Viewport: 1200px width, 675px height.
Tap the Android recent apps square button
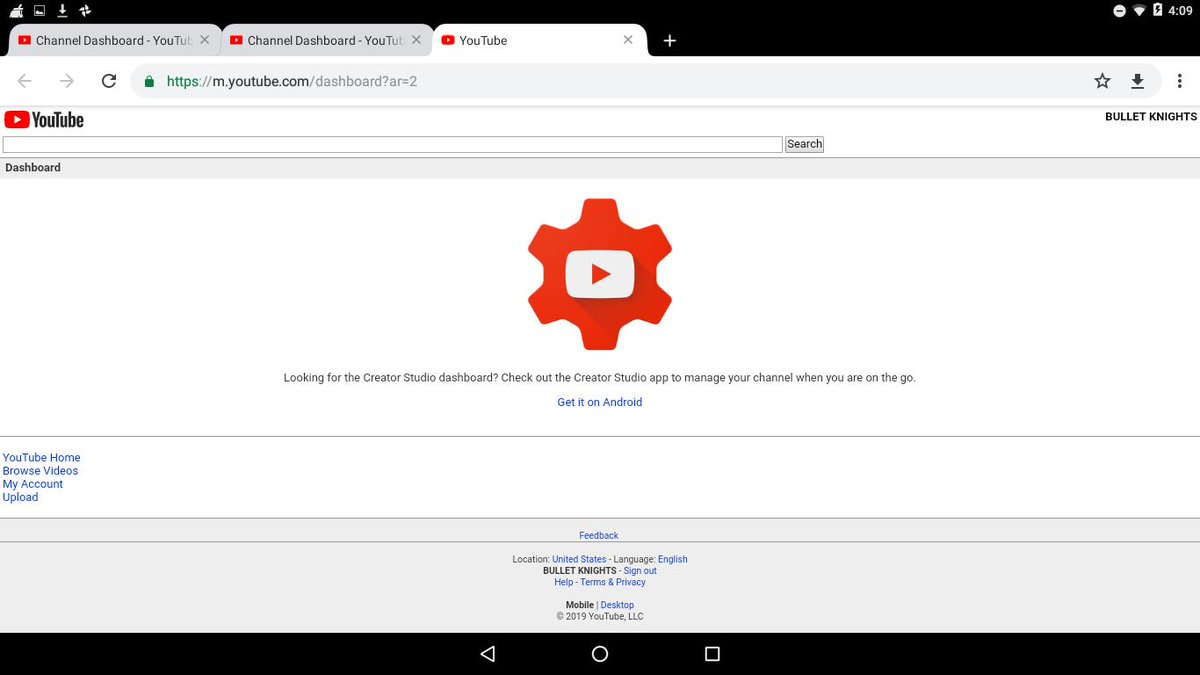(x=712, y=654)
